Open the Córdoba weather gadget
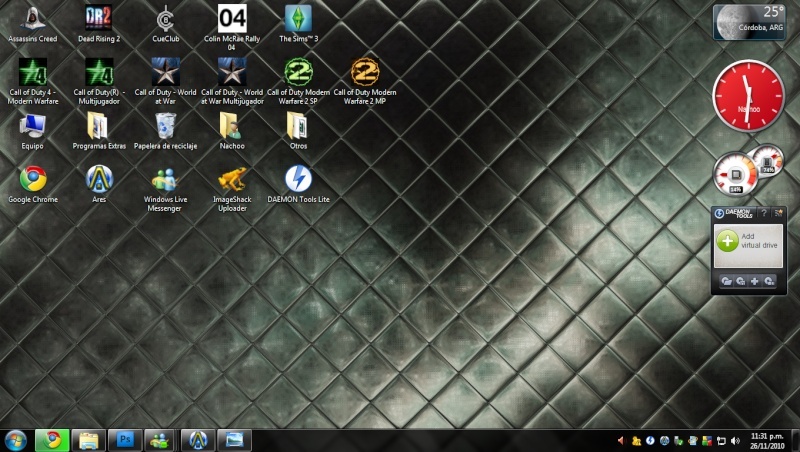Viewport: 800px width, 452px height. tap(749, 21)
